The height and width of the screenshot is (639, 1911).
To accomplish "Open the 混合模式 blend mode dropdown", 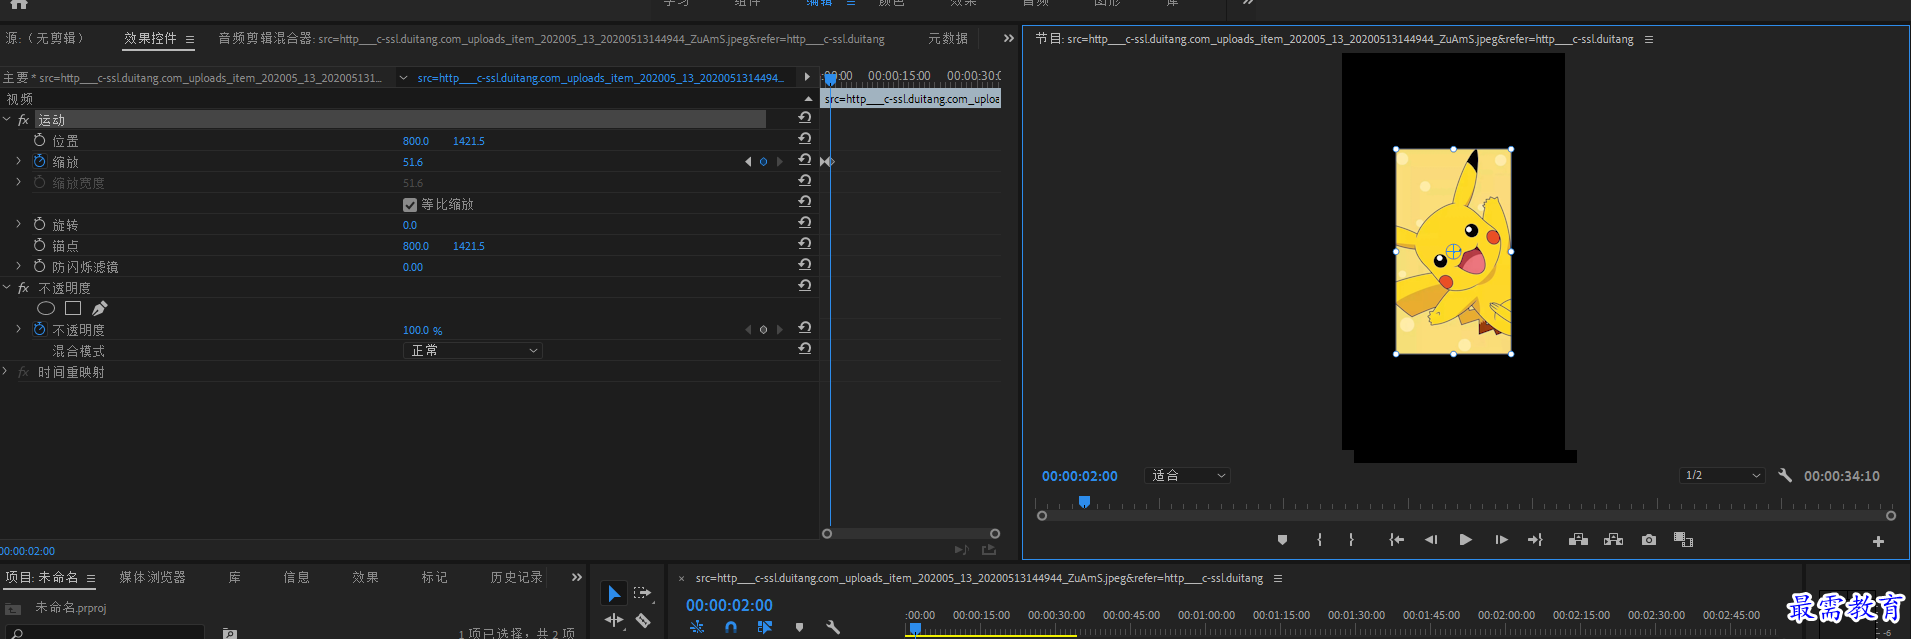I will pyautogui.click(x=473, y=350).
